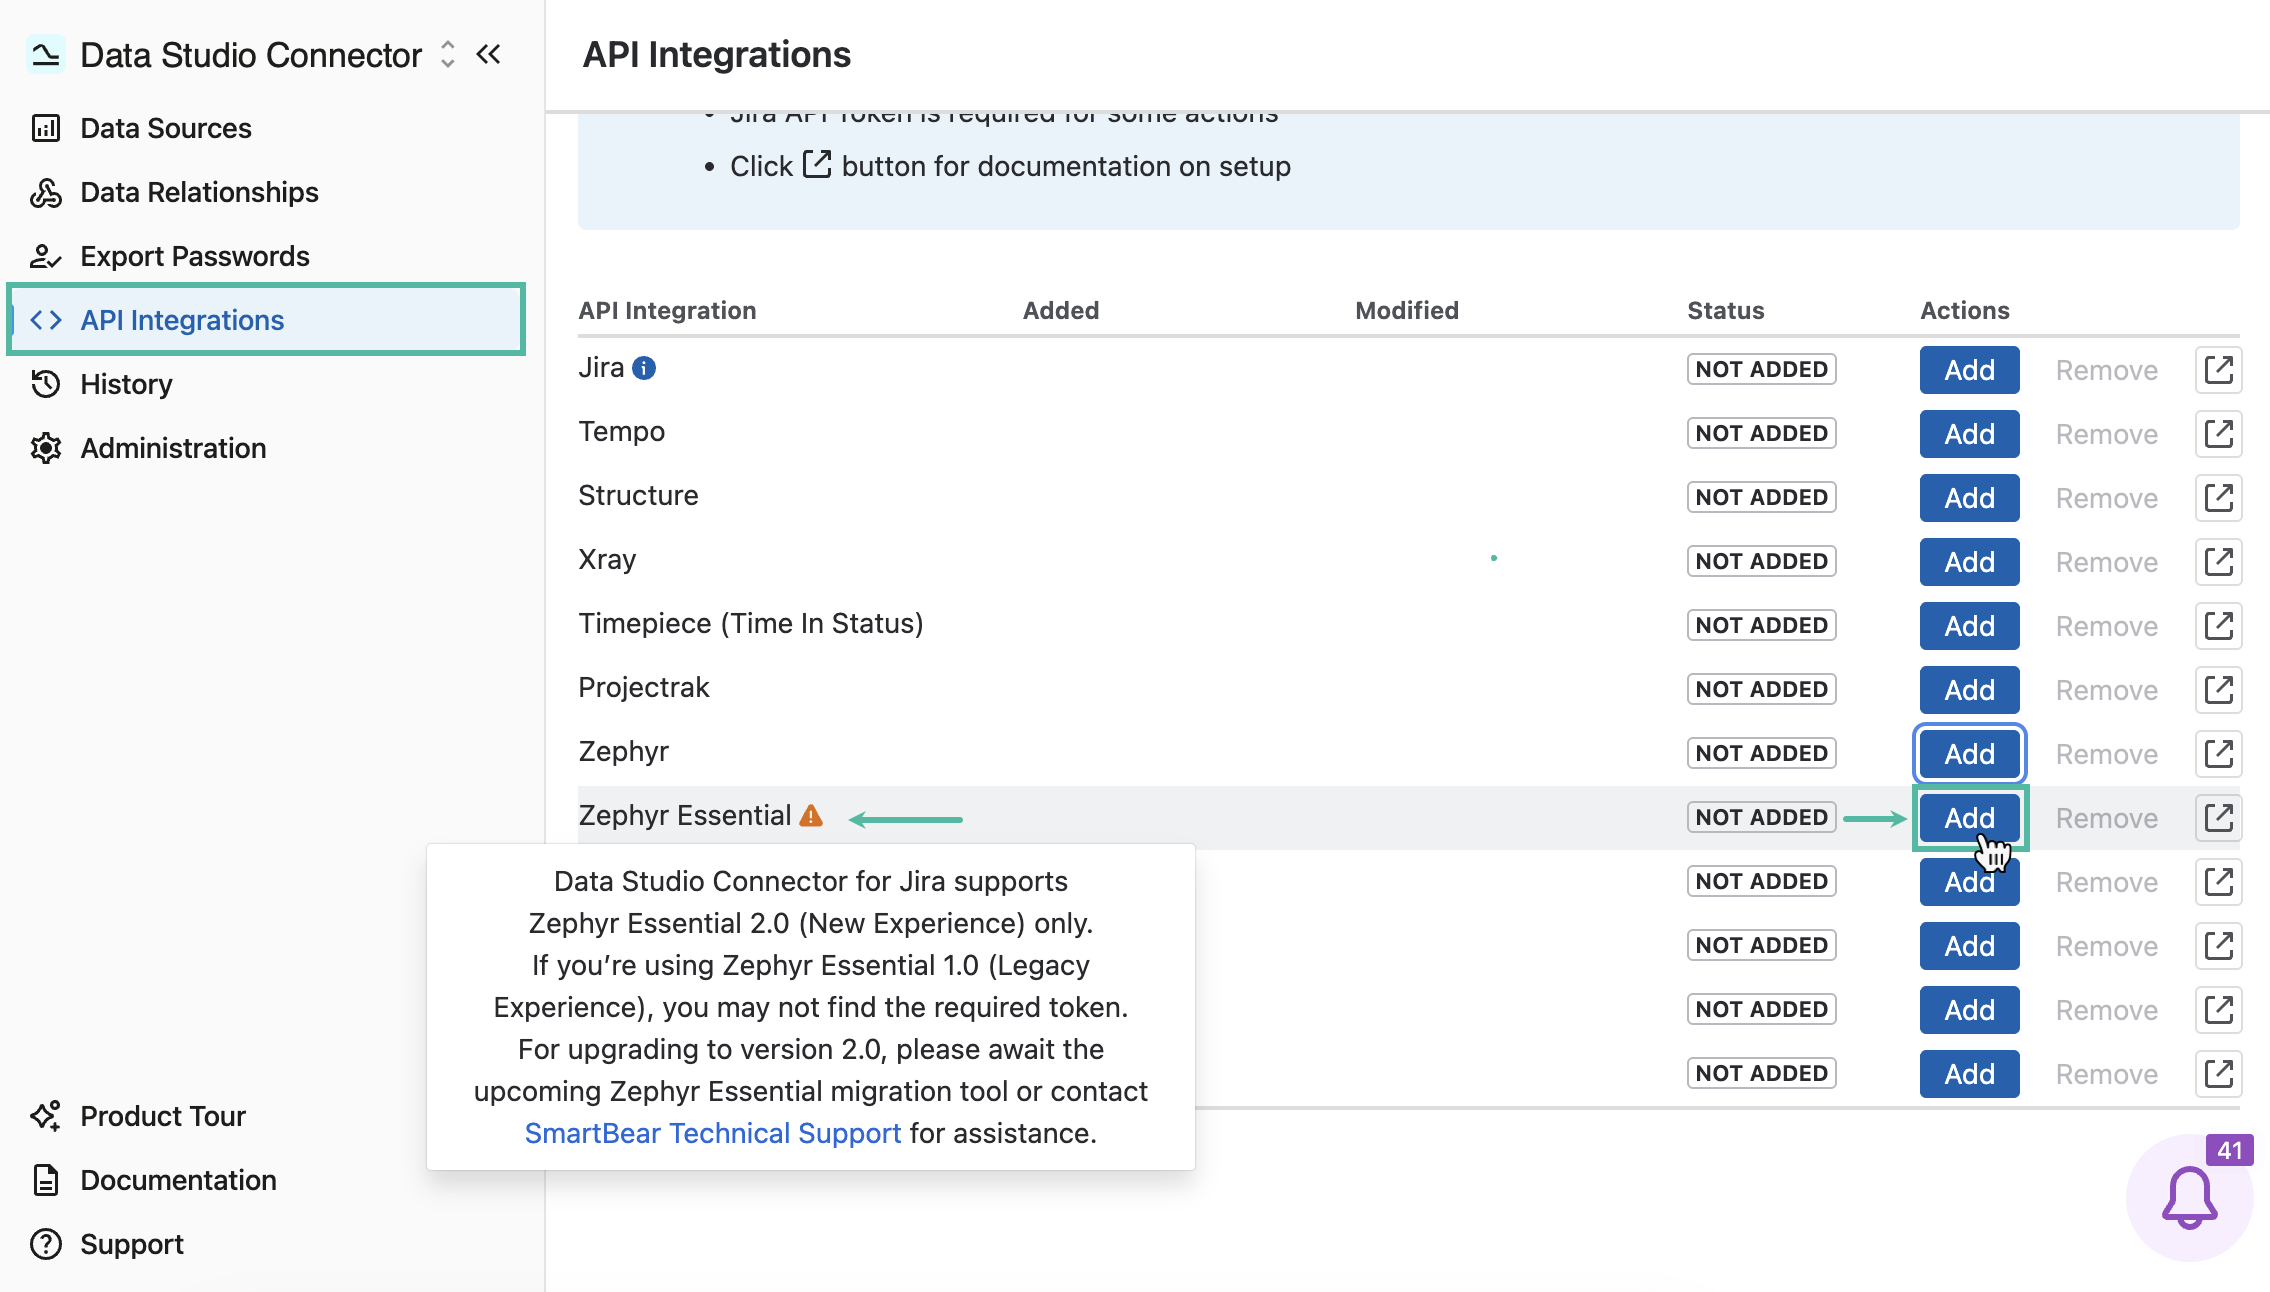Click the Product Tour sparkle icon
The height and width of the screenshot is (1292, 2270).
pyautogui.click(x=46, y=1116)
